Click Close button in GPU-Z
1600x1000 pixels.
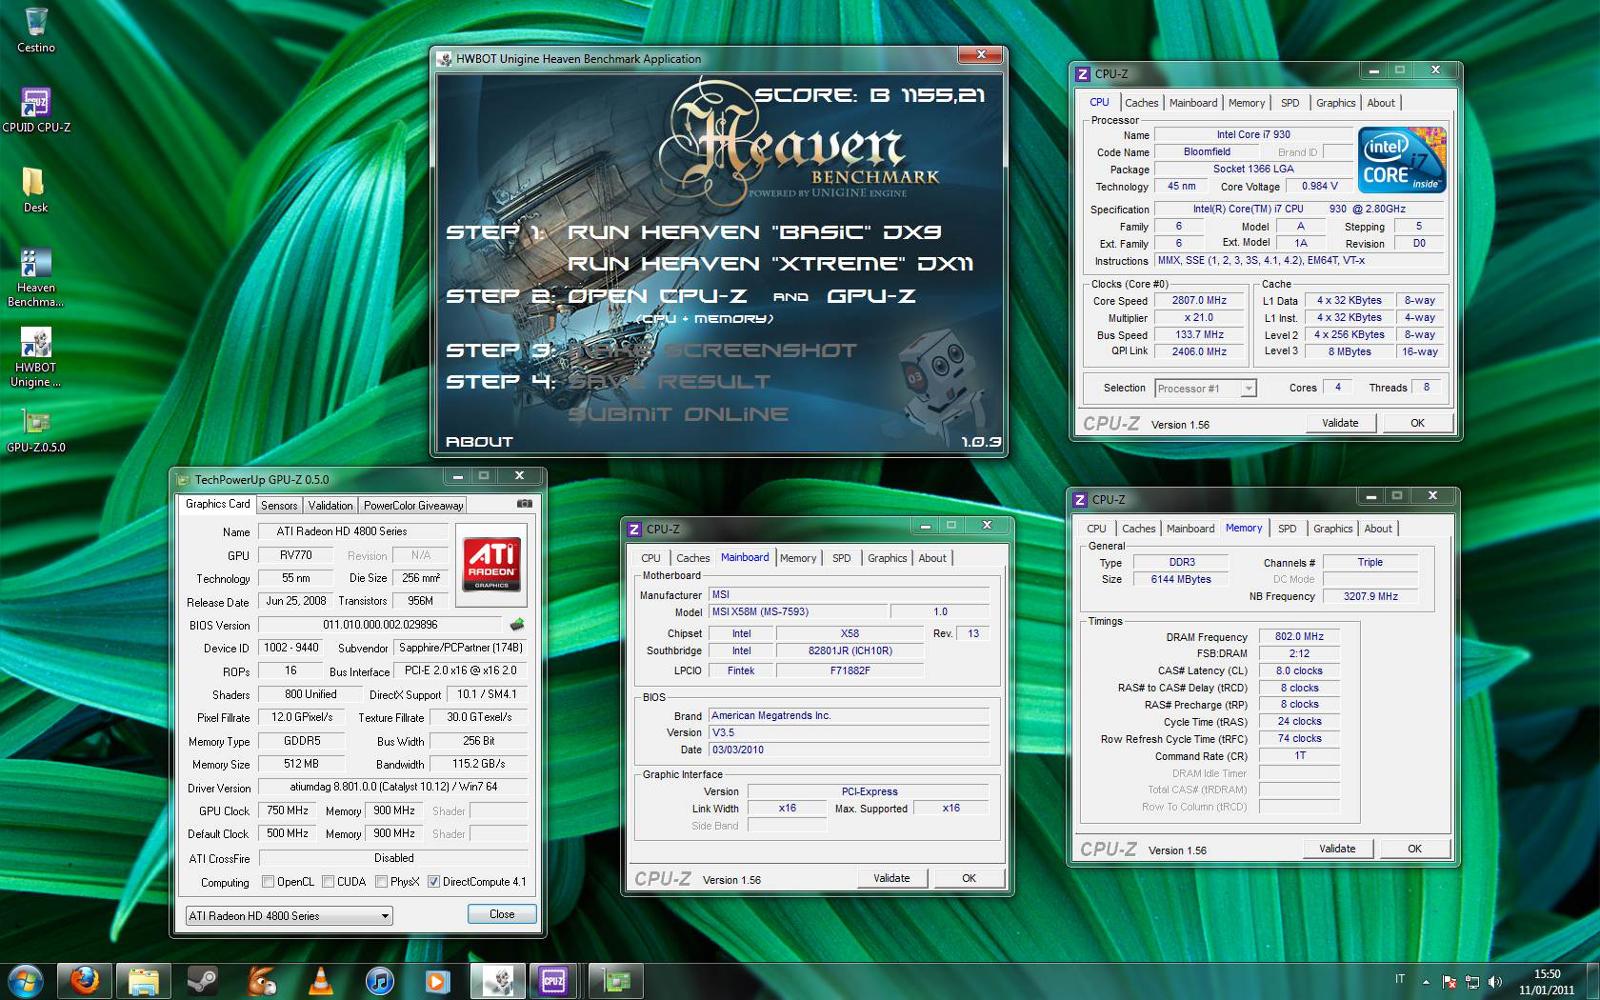point(502,915)
